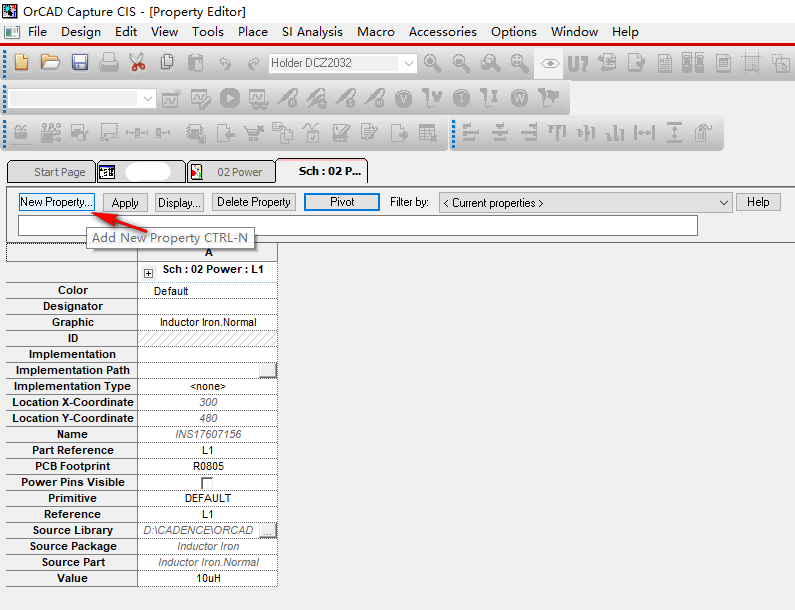Click the New document icon
Viewport: 795px width, 610px height.
21,63
